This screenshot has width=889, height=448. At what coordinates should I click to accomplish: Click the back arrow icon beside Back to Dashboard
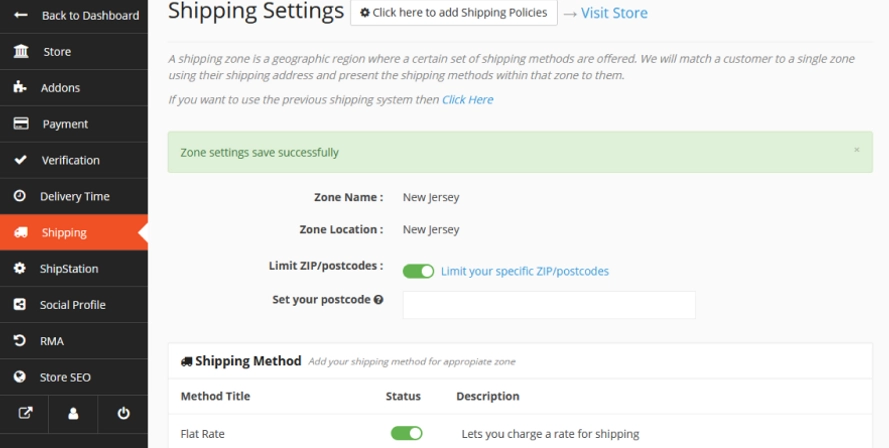[x=20, y=15]
